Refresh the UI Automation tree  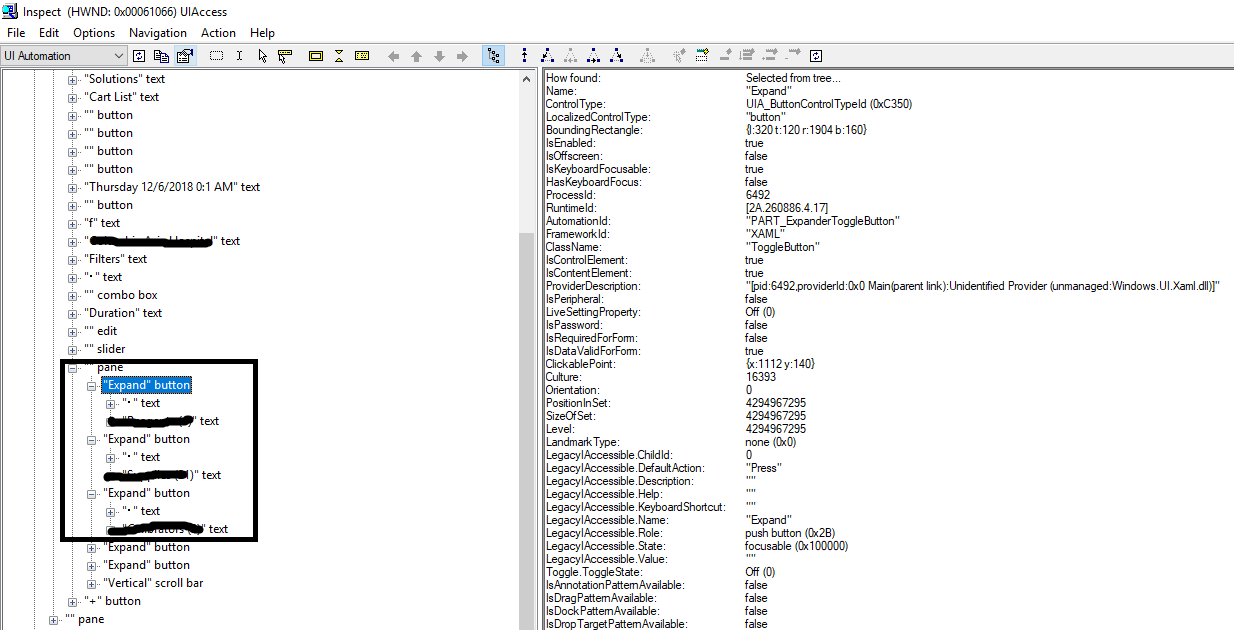[x=139, y=55]
